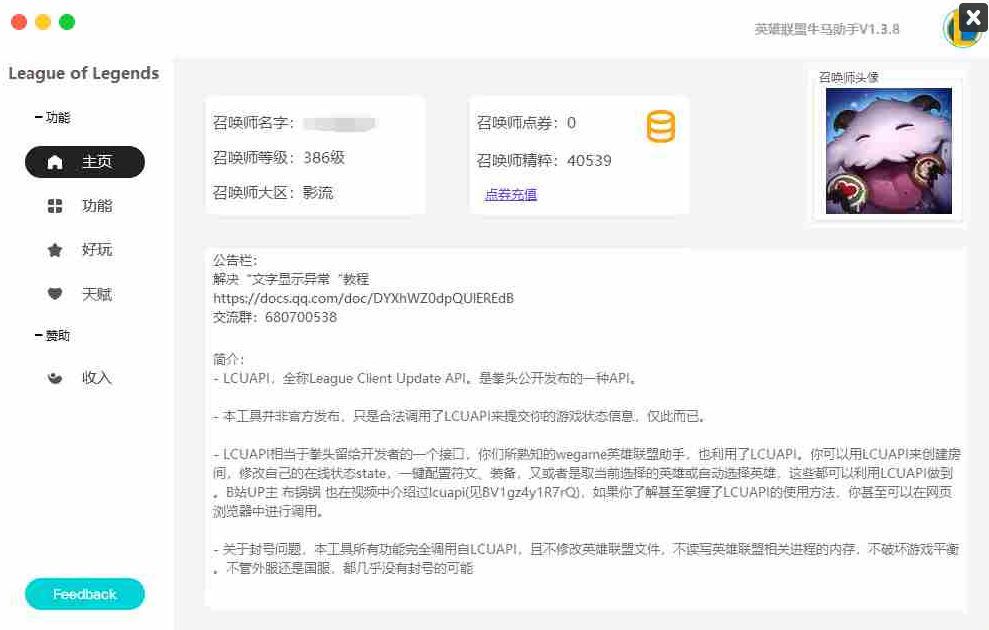989x630 pixels.
Task: Click the heart icon beside 天赋
Action: (x=55, y=294)
